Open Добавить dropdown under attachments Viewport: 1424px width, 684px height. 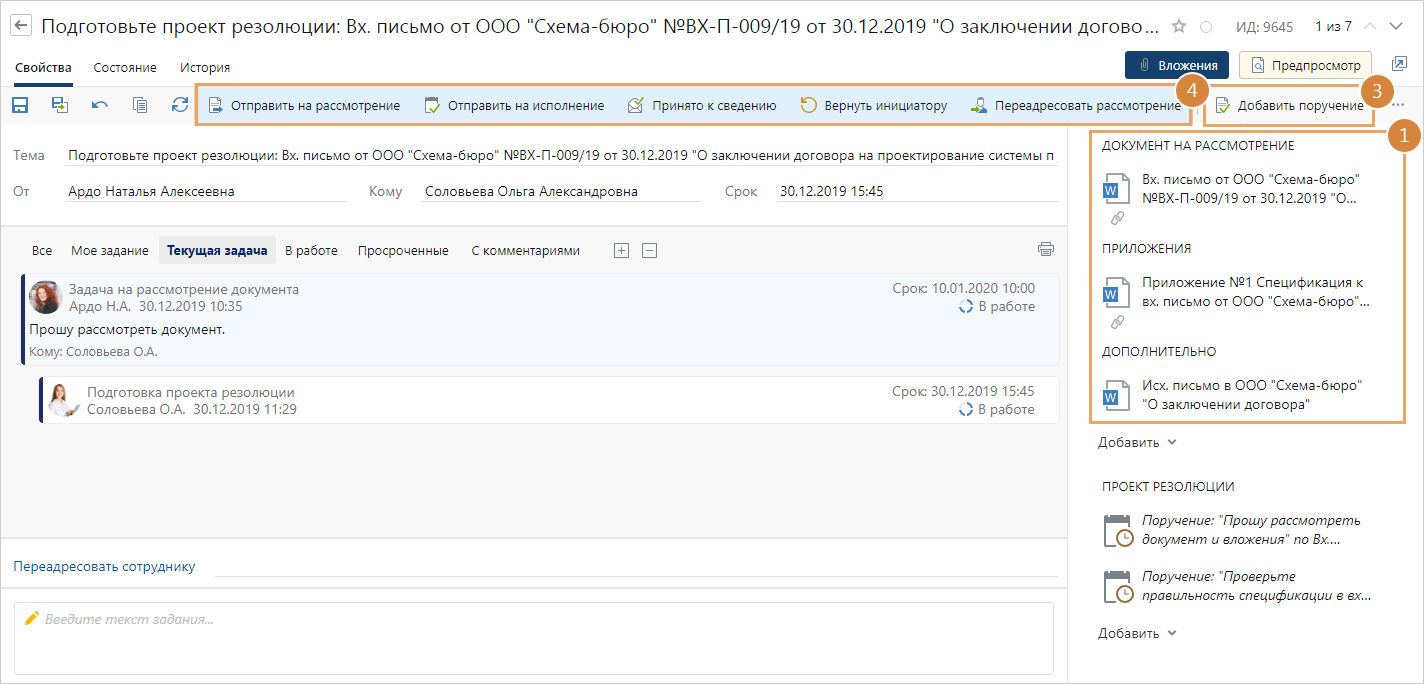(1137, 442)
